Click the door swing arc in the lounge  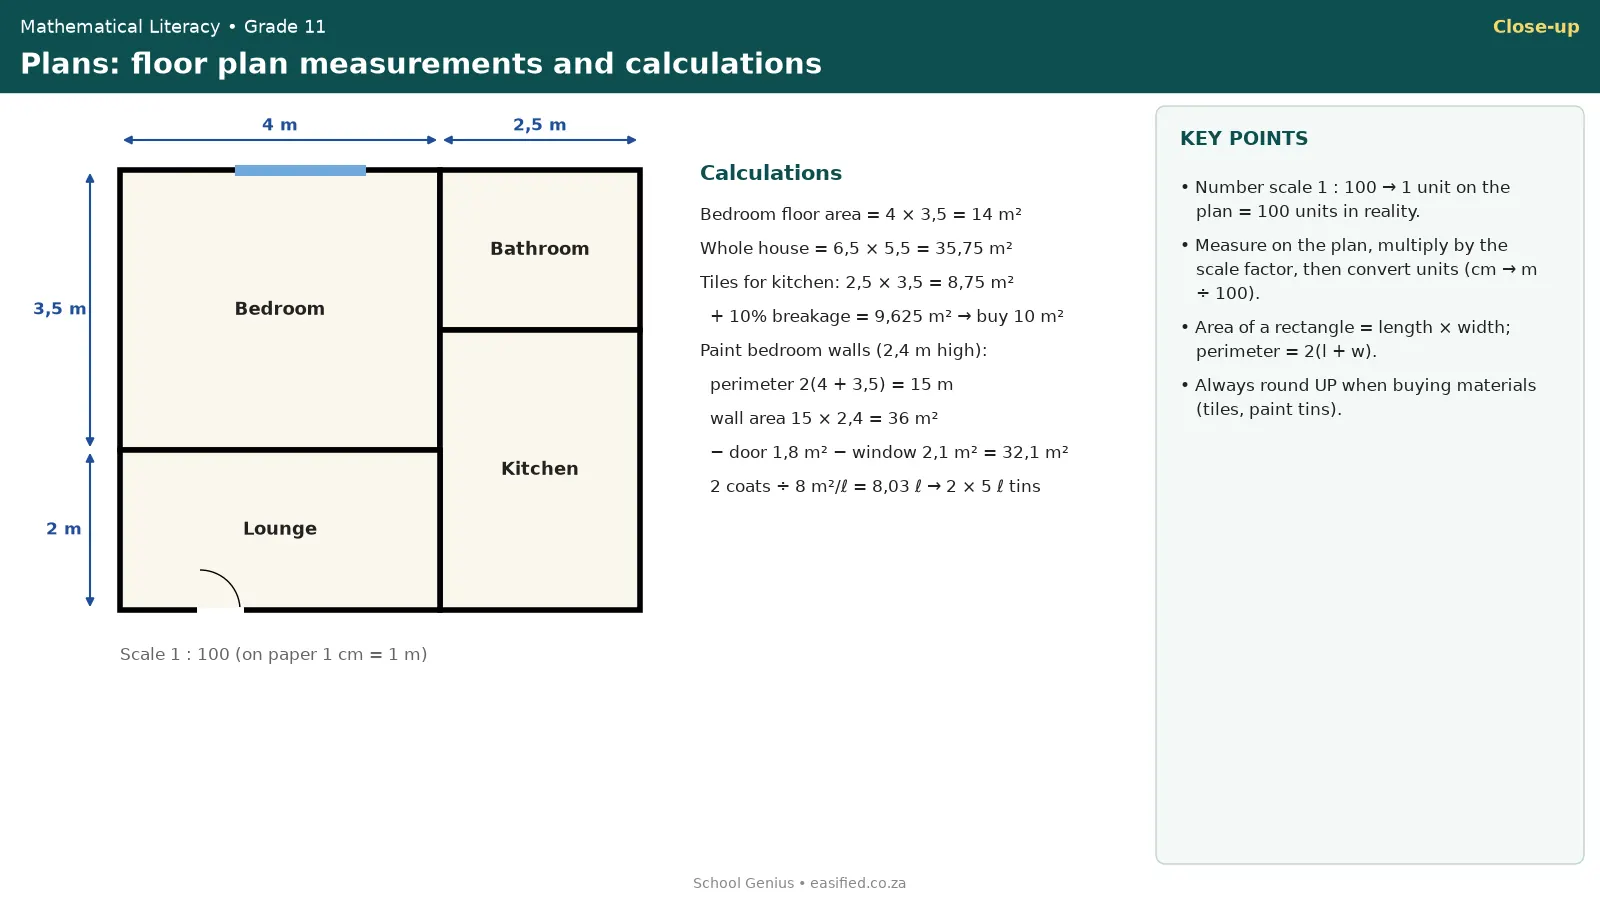(220, 588)
